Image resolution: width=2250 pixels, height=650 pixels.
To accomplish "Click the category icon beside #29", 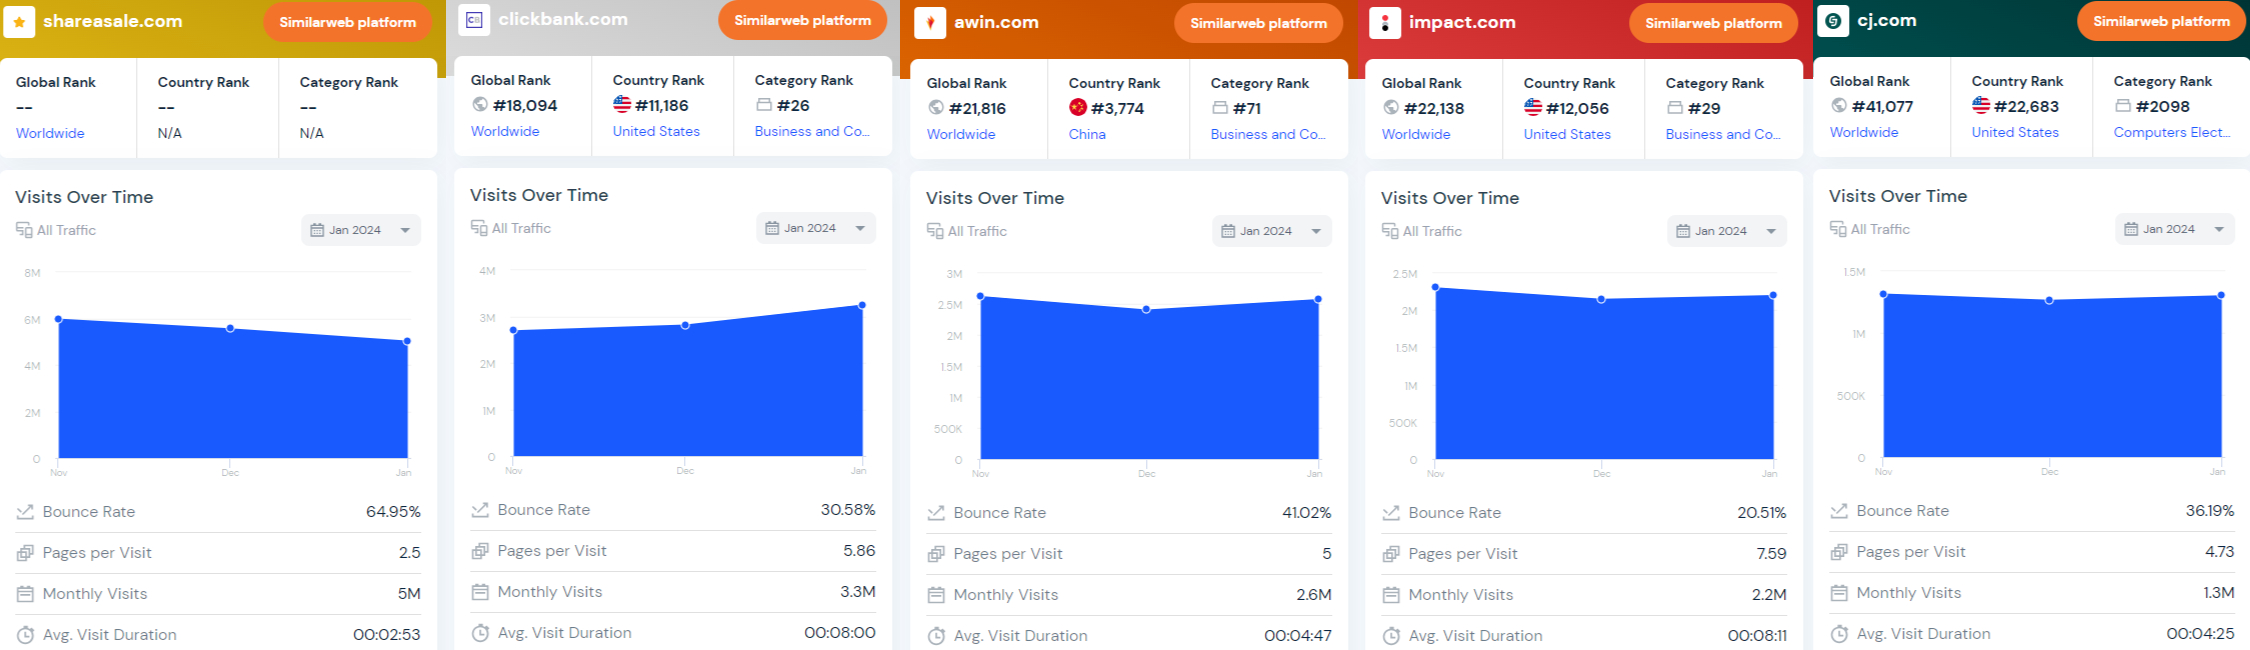I will [x=1675, y=108].
